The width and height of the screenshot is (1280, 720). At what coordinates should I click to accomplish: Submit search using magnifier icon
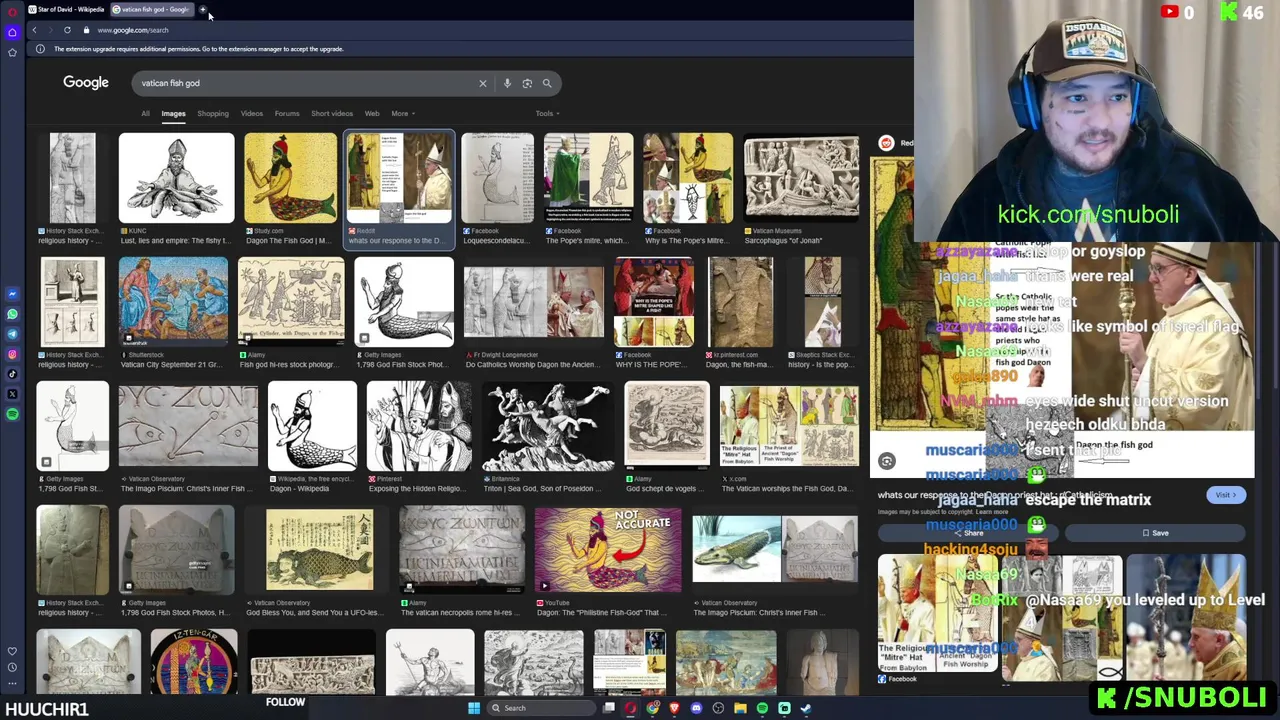(x=547, y=83)
